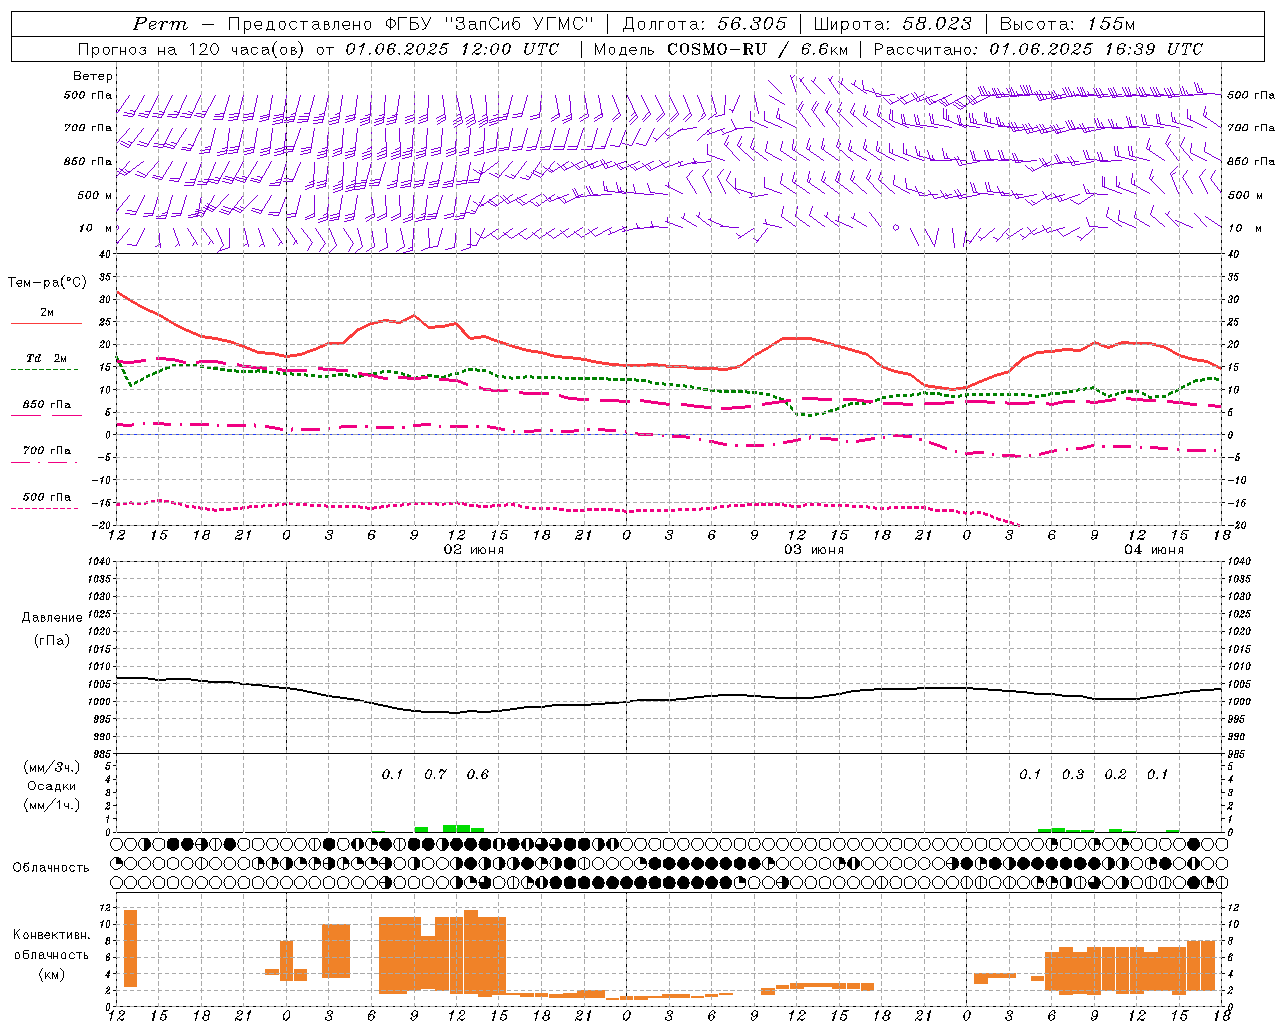The image size is (1280, 1024).
Task: Click the "Ветер" wind panel label
Action: [x=93, y=76]
